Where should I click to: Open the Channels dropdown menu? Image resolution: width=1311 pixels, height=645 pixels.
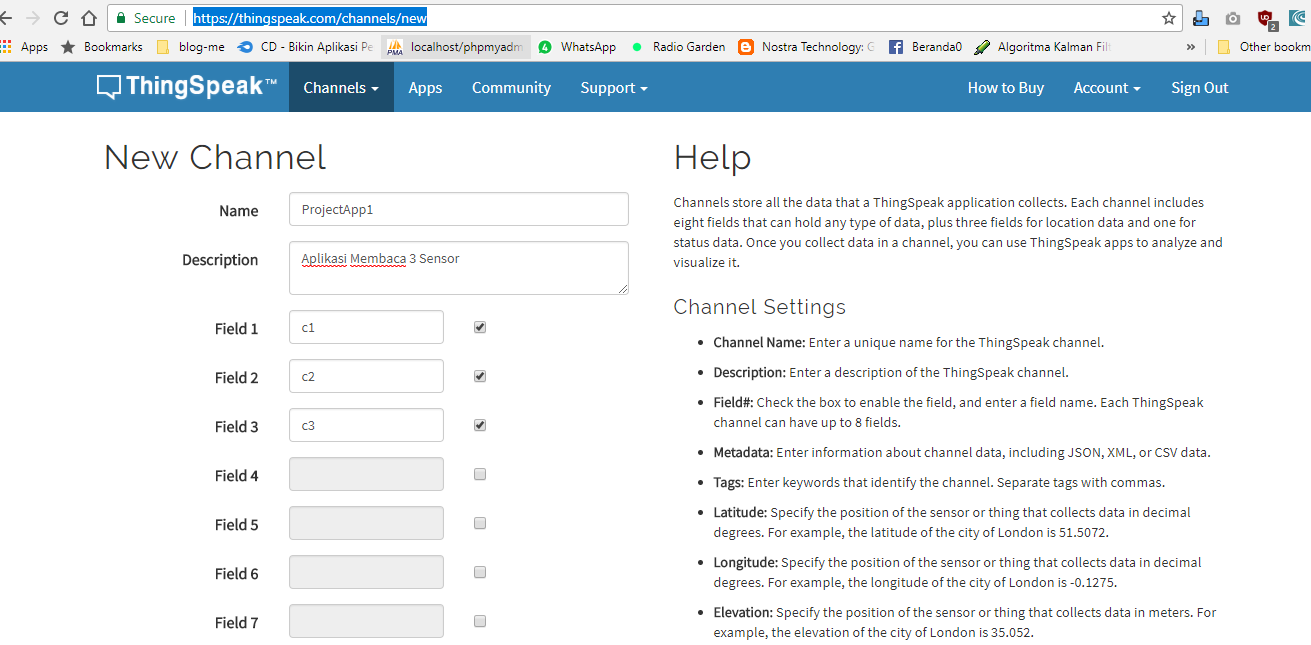pos(341,87)
